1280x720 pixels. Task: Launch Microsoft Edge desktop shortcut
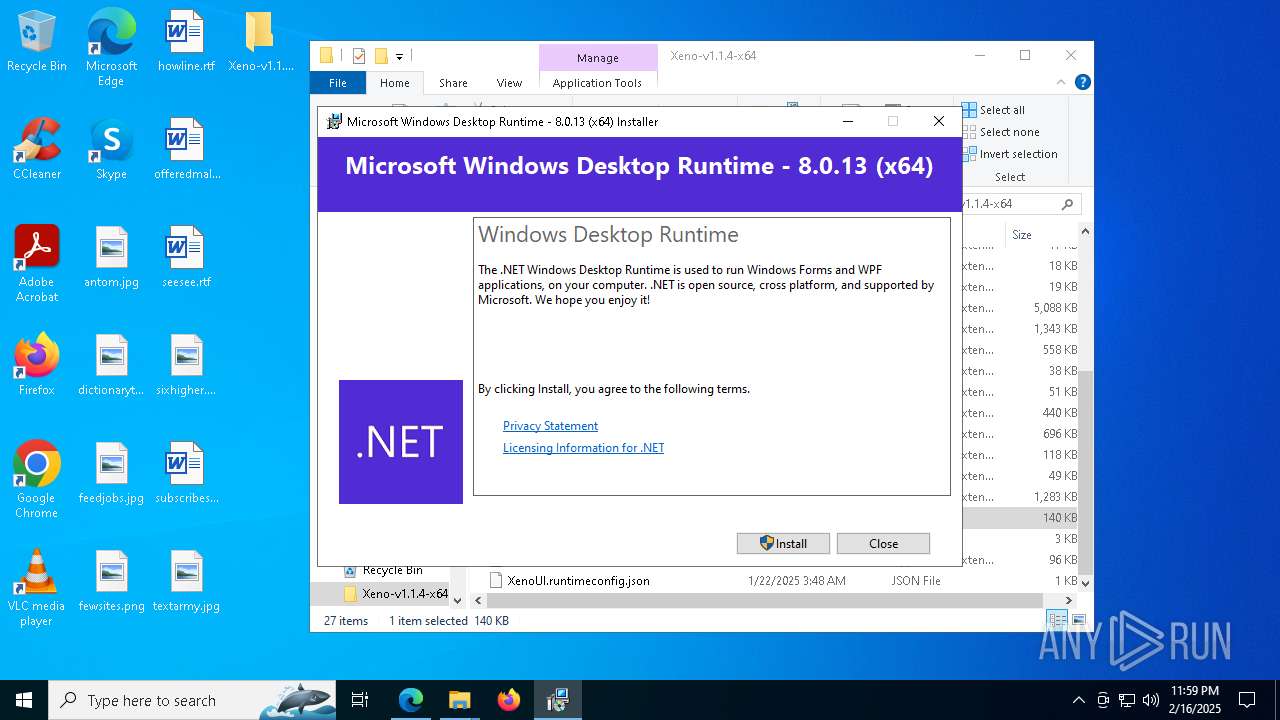click(x=111, y=48)
